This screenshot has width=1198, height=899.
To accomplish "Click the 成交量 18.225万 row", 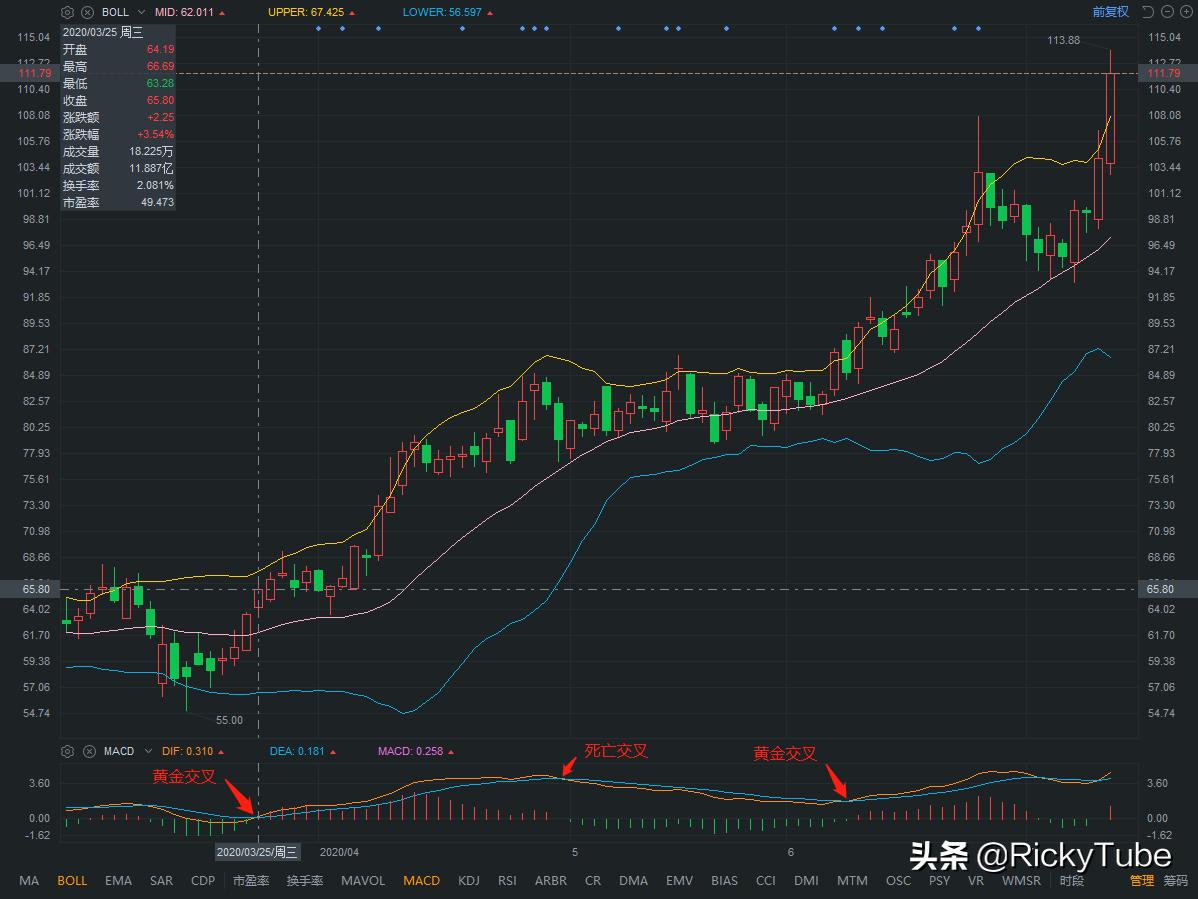I will (118, 151).
